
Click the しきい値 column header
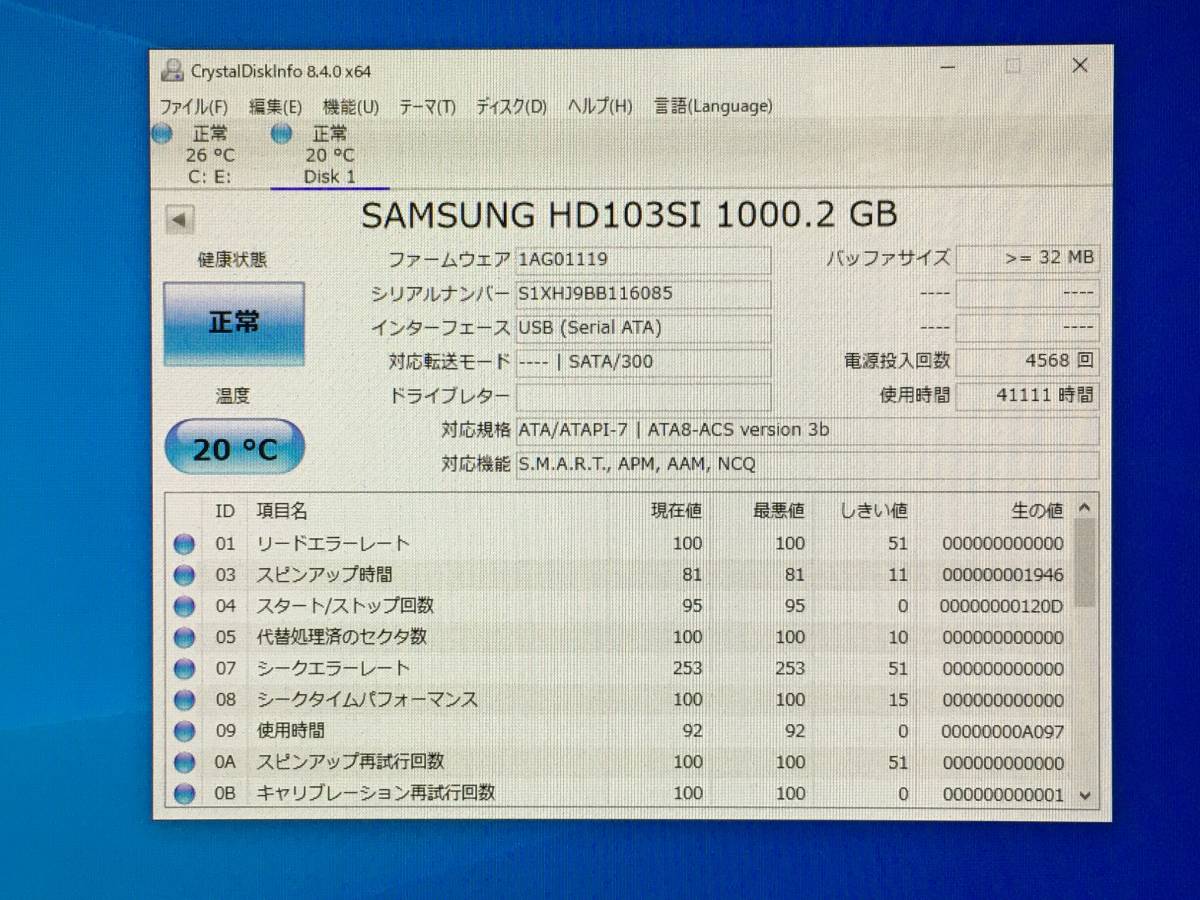[872, 511]
